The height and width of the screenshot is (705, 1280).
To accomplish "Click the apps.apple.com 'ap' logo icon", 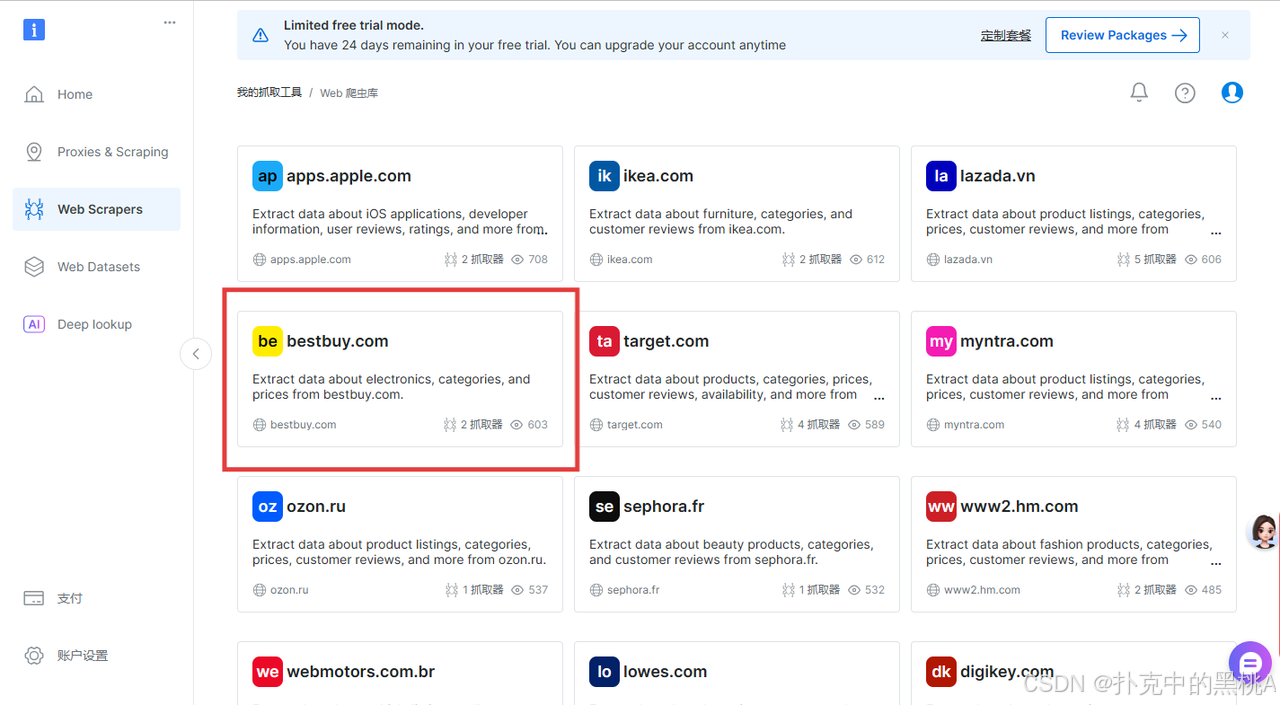I will (x=268, y=176).
